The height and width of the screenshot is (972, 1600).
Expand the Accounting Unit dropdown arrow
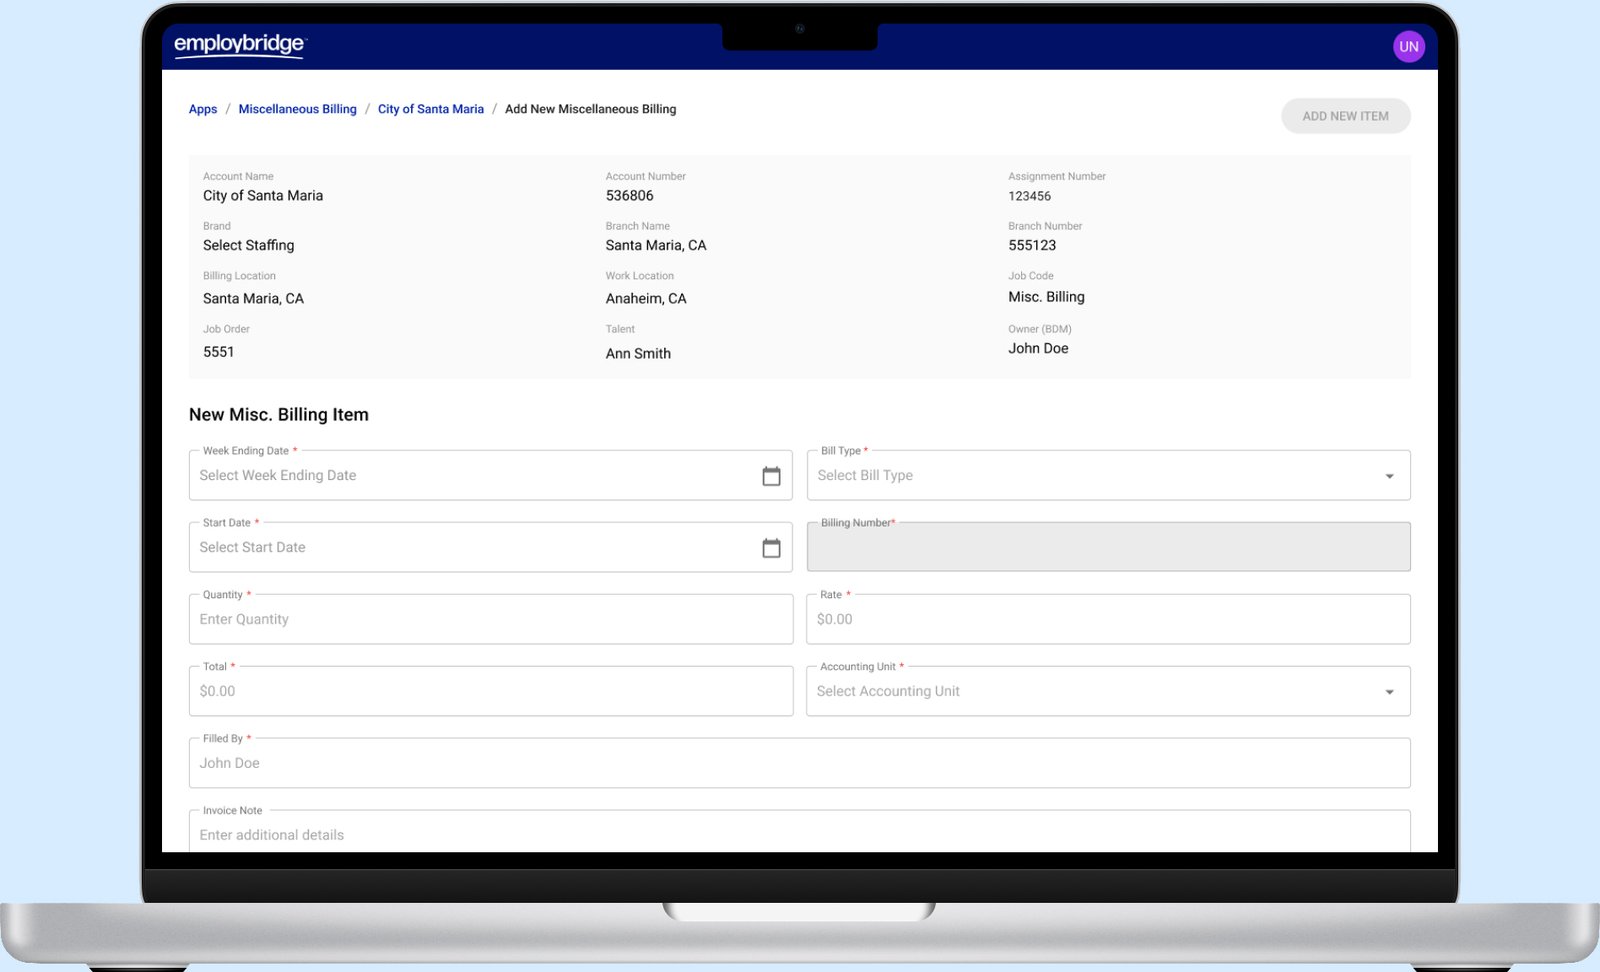(x=1389, y=692)
